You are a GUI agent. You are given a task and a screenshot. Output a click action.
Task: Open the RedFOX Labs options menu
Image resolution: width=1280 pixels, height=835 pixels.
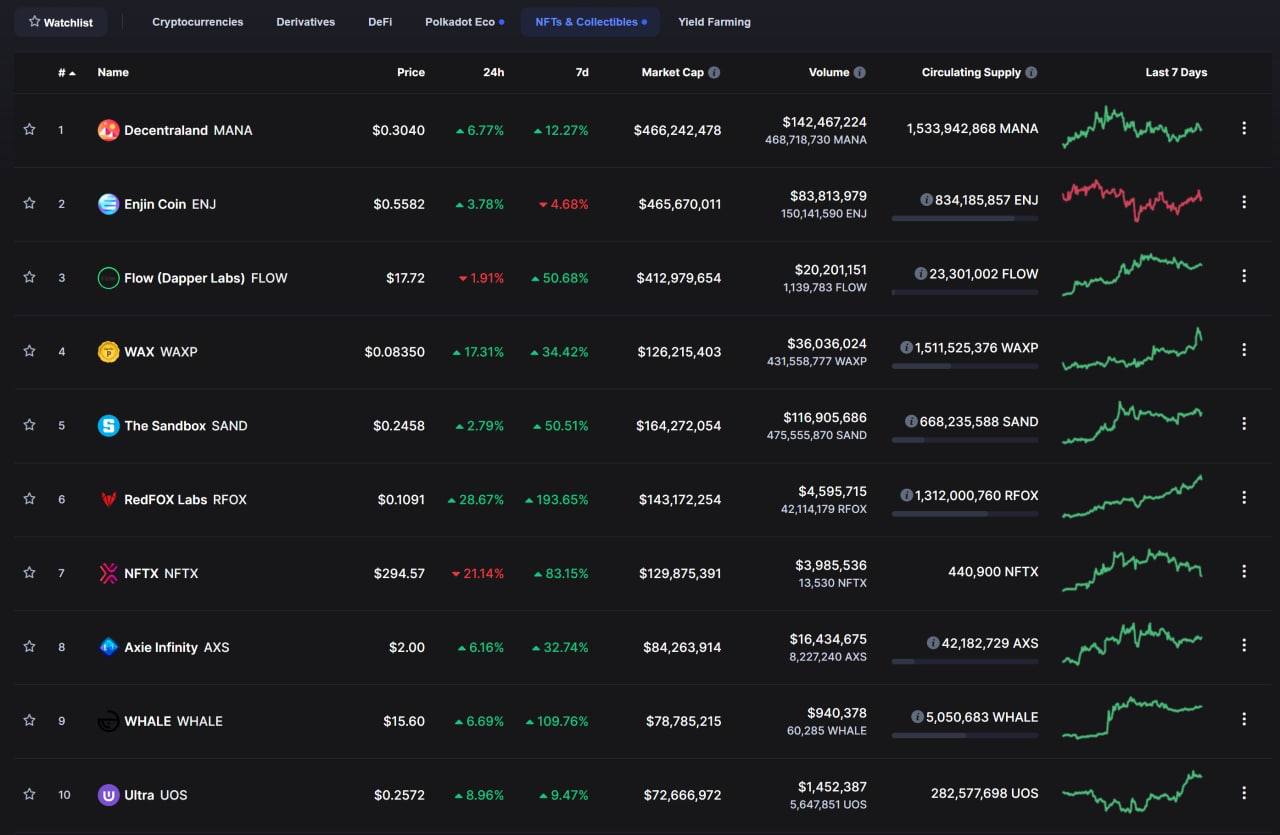(1244, 497)
